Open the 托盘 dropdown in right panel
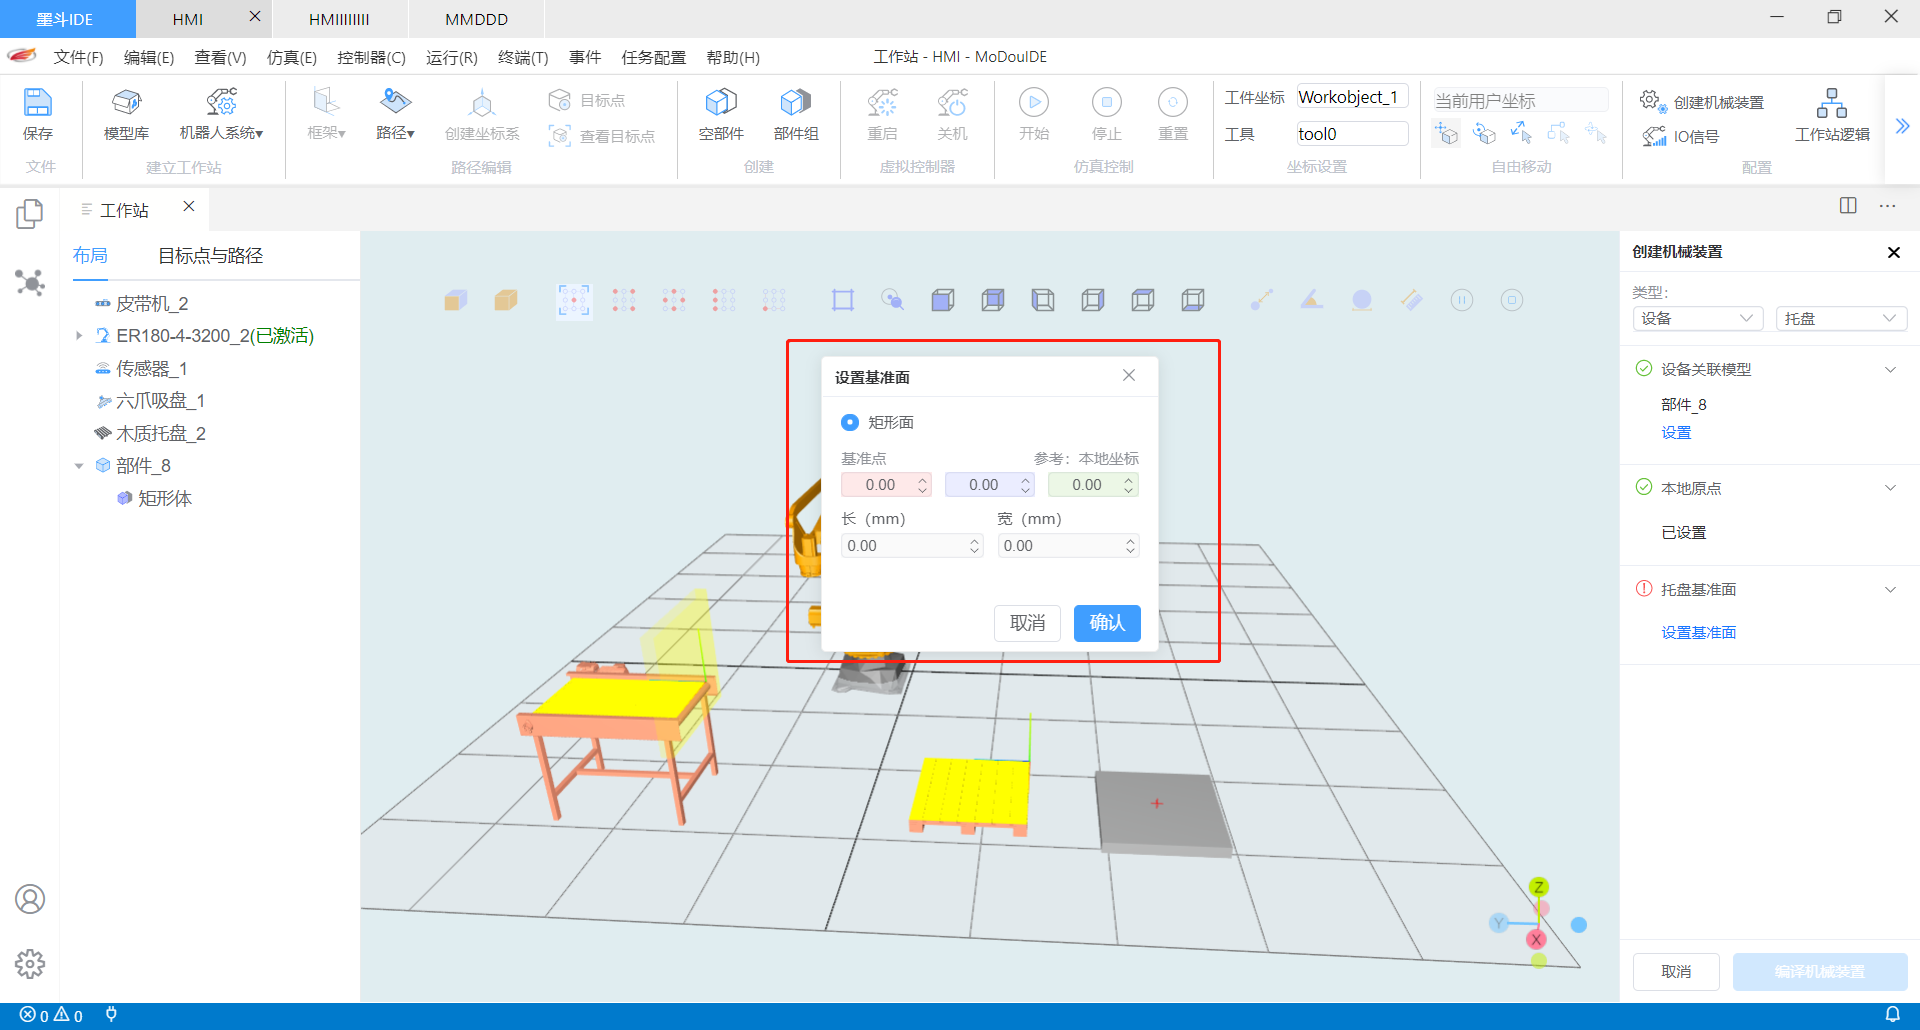This screenshot has width=1920, height=1030. point(1841,318)
